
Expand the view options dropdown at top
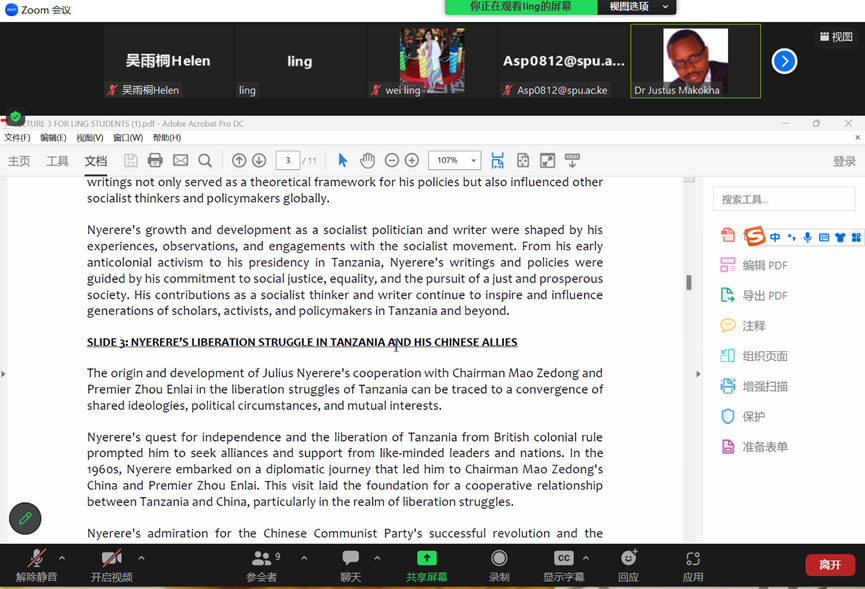point(637,7)
